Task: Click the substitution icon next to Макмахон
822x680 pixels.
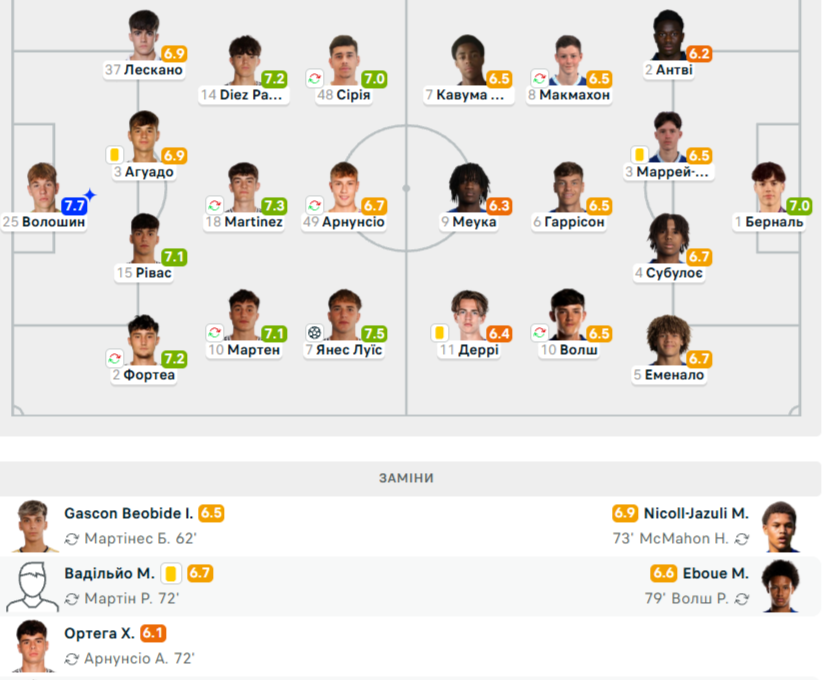Action: click(539, 78)
